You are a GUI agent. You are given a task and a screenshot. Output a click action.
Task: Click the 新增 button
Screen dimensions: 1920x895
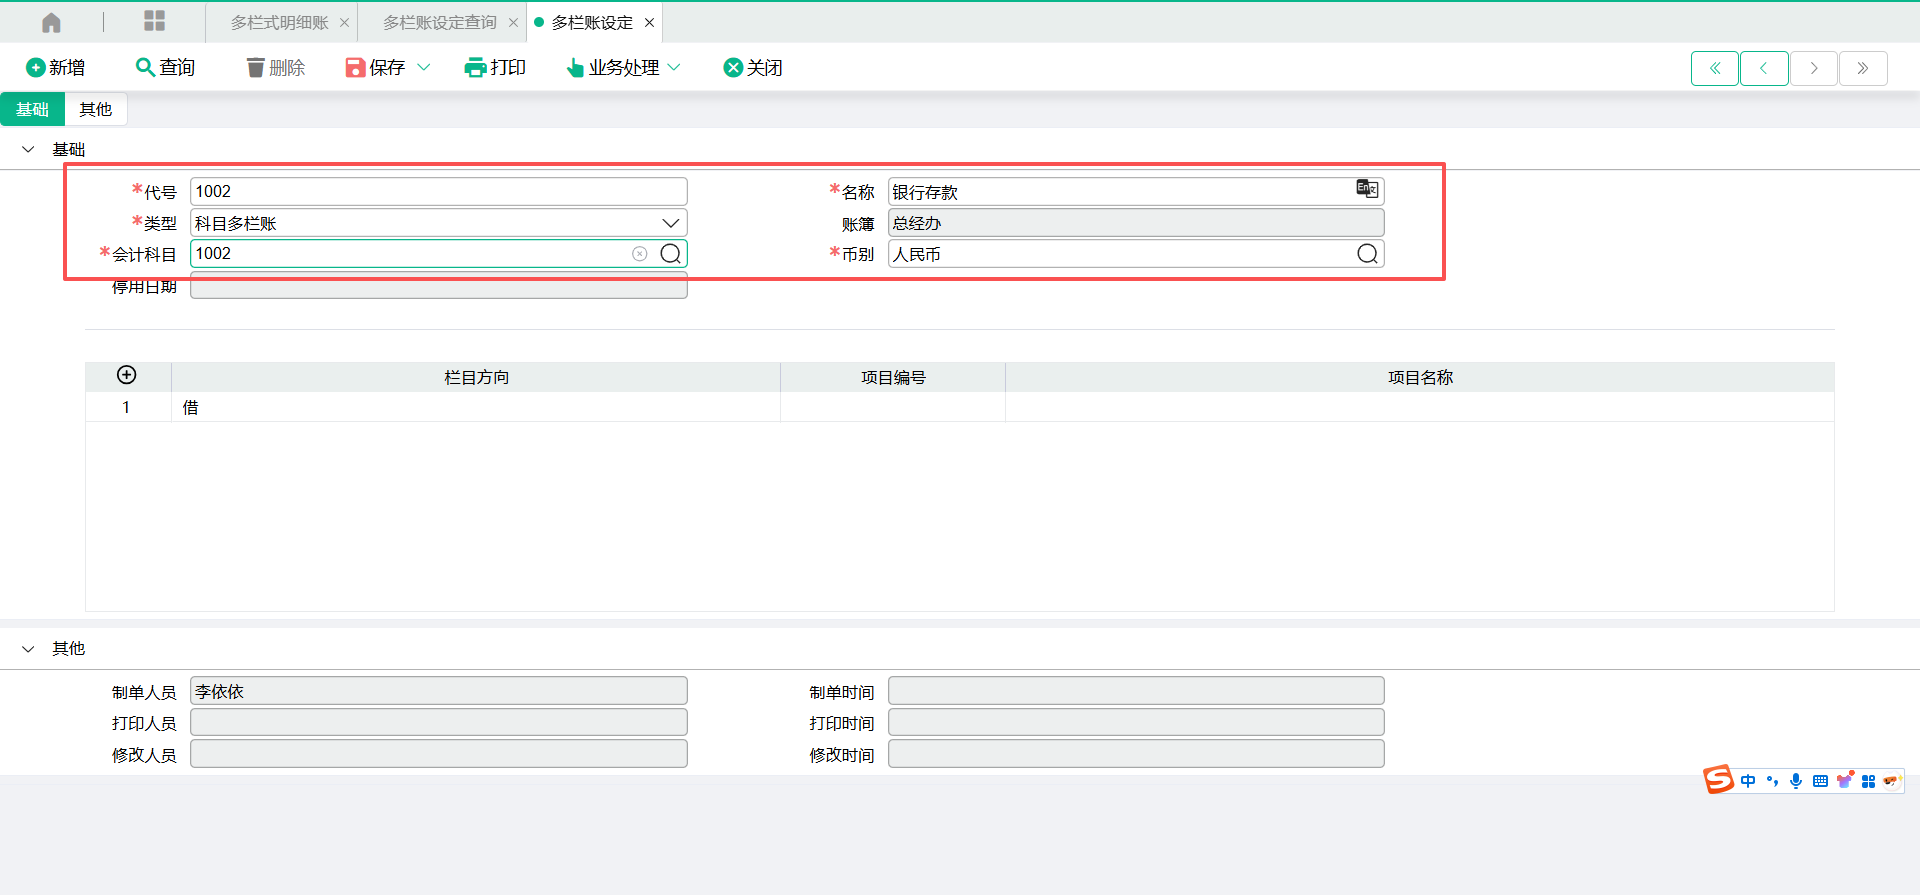click(x=56, y=67)
